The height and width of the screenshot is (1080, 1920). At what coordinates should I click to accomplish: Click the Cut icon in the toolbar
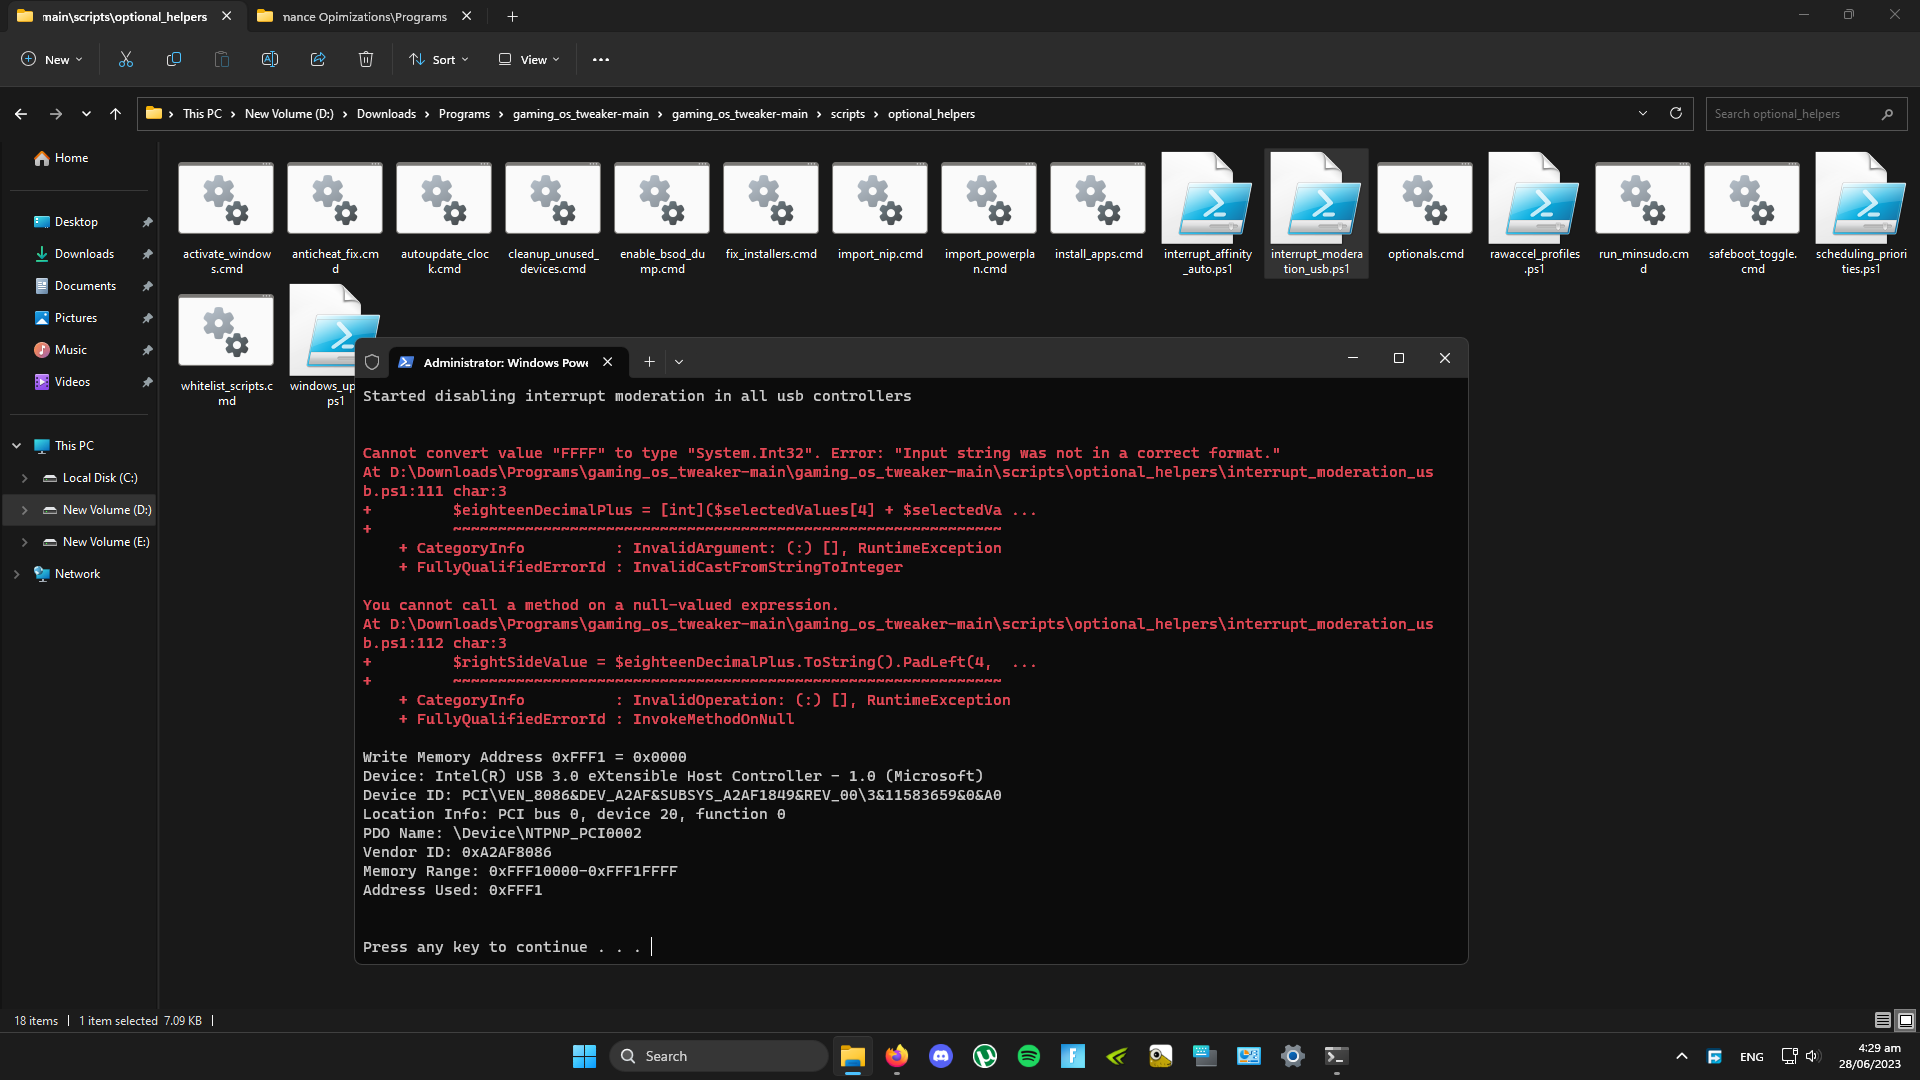(126, 59)
